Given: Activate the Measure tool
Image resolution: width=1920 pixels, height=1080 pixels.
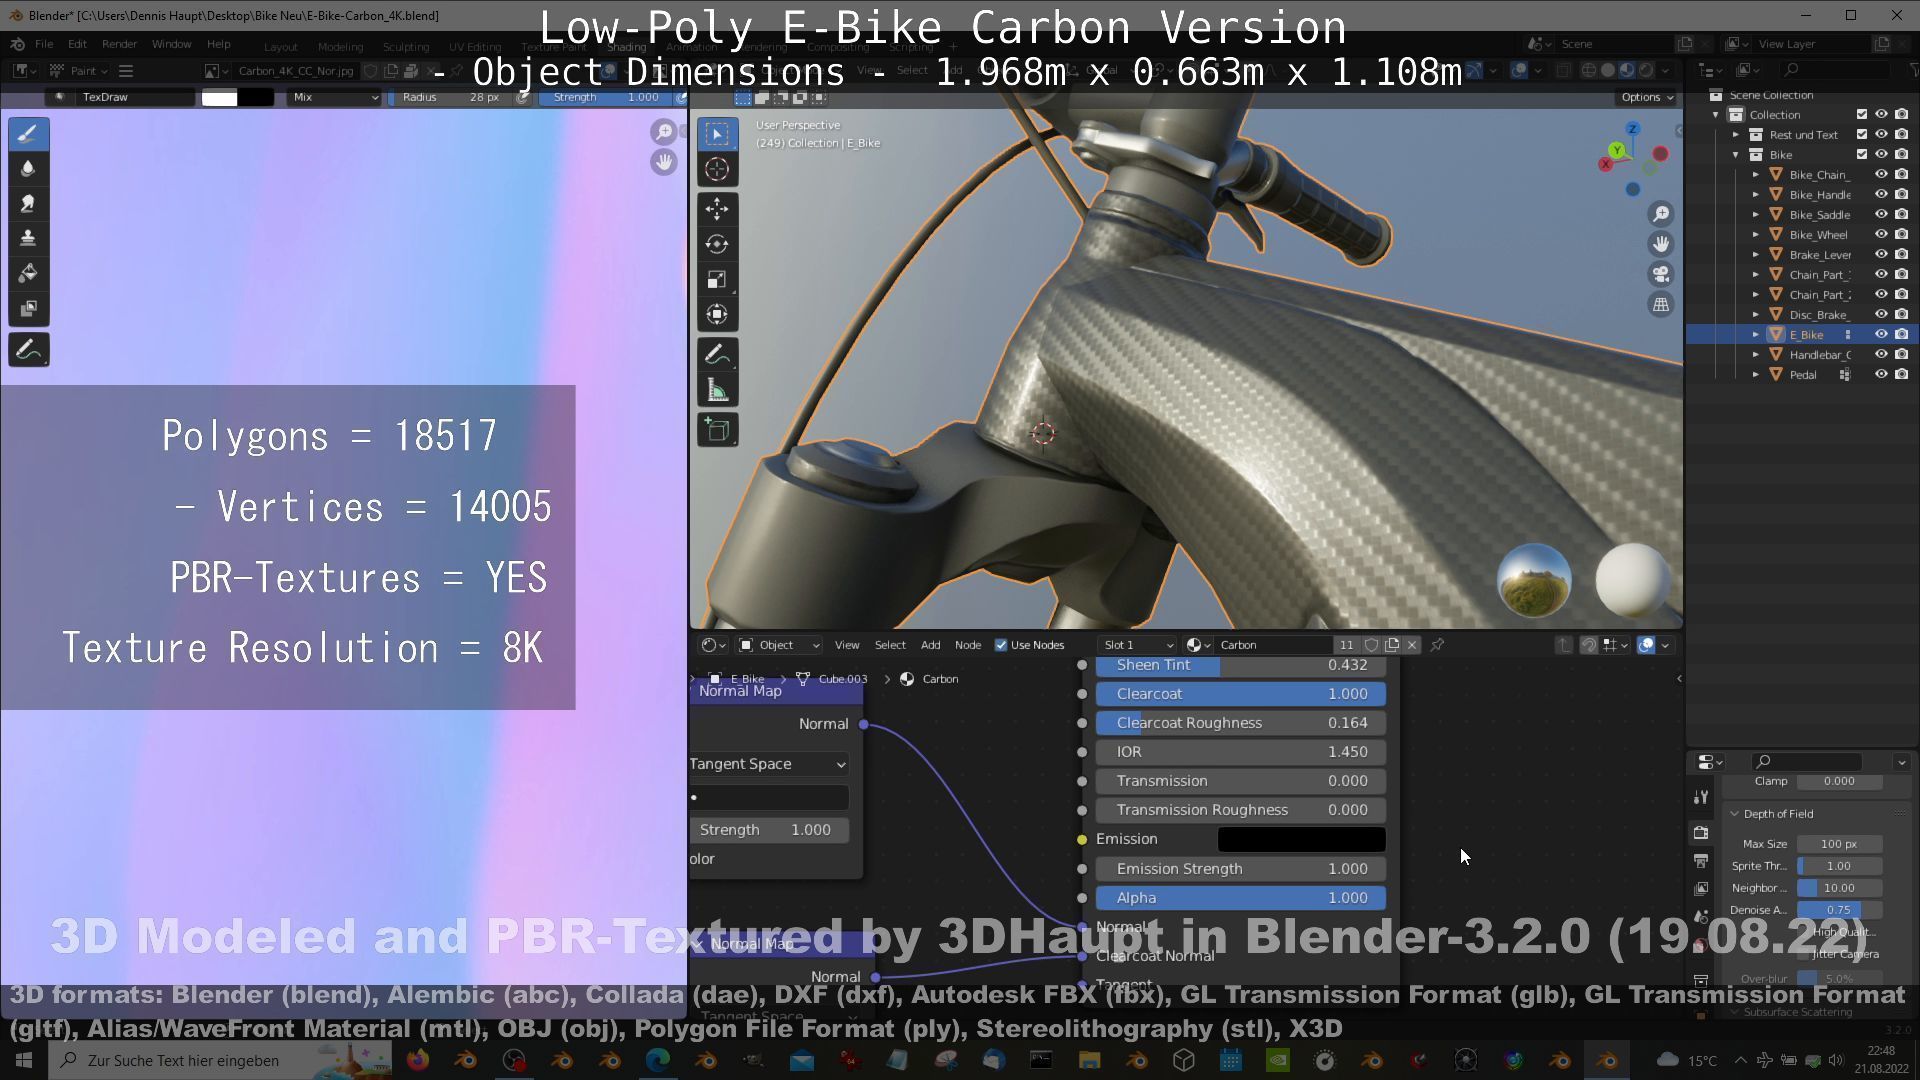Looking at the screenshot, I should [717, 390].
